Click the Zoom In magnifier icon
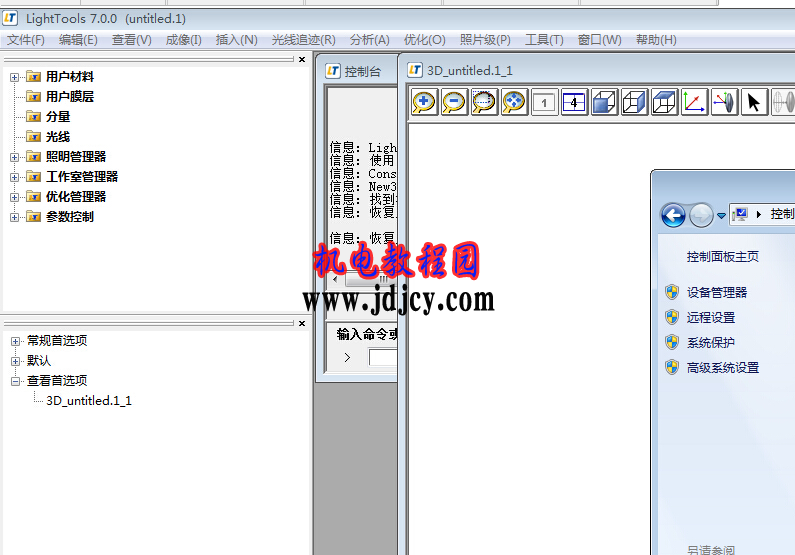This screenshot has height=555, width=795. 424,102
